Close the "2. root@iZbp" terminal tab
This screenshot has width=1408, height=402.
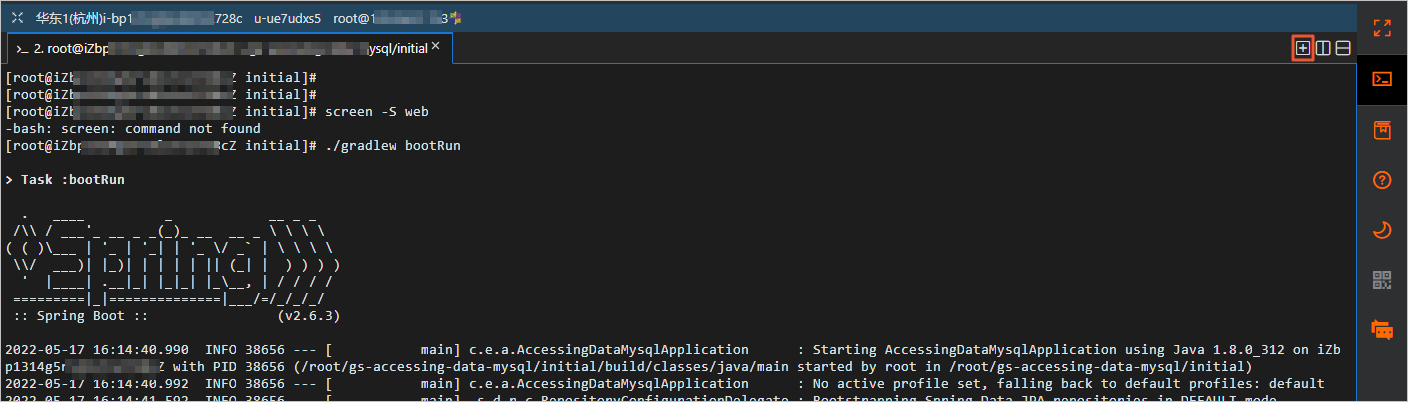(435, 46)
